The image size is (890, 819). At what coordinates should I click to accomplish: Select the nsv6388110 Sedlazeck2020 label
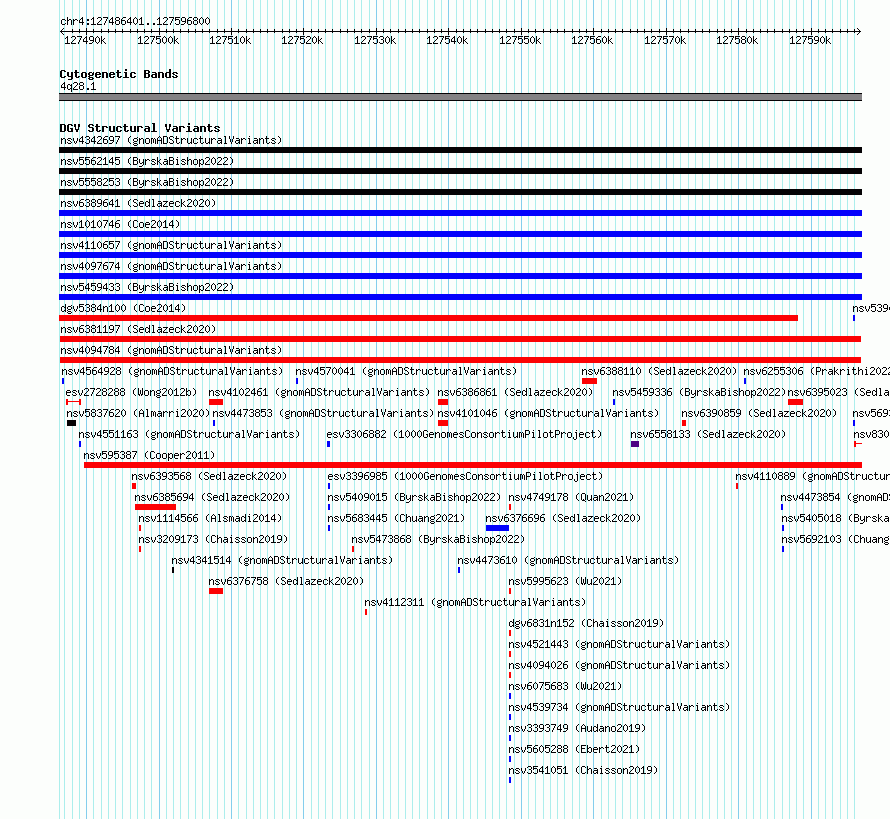pyautogui.click(x=659, y=371)
